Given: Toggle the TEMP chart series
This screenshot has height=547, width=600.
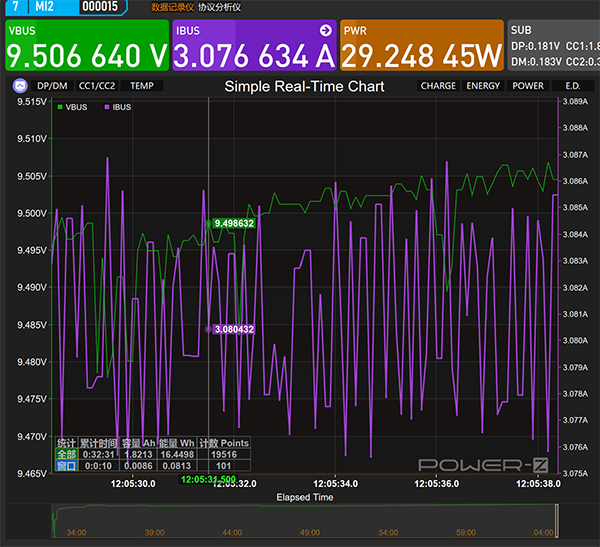Looking at the screenshot, I should click(x=142, y=86).
